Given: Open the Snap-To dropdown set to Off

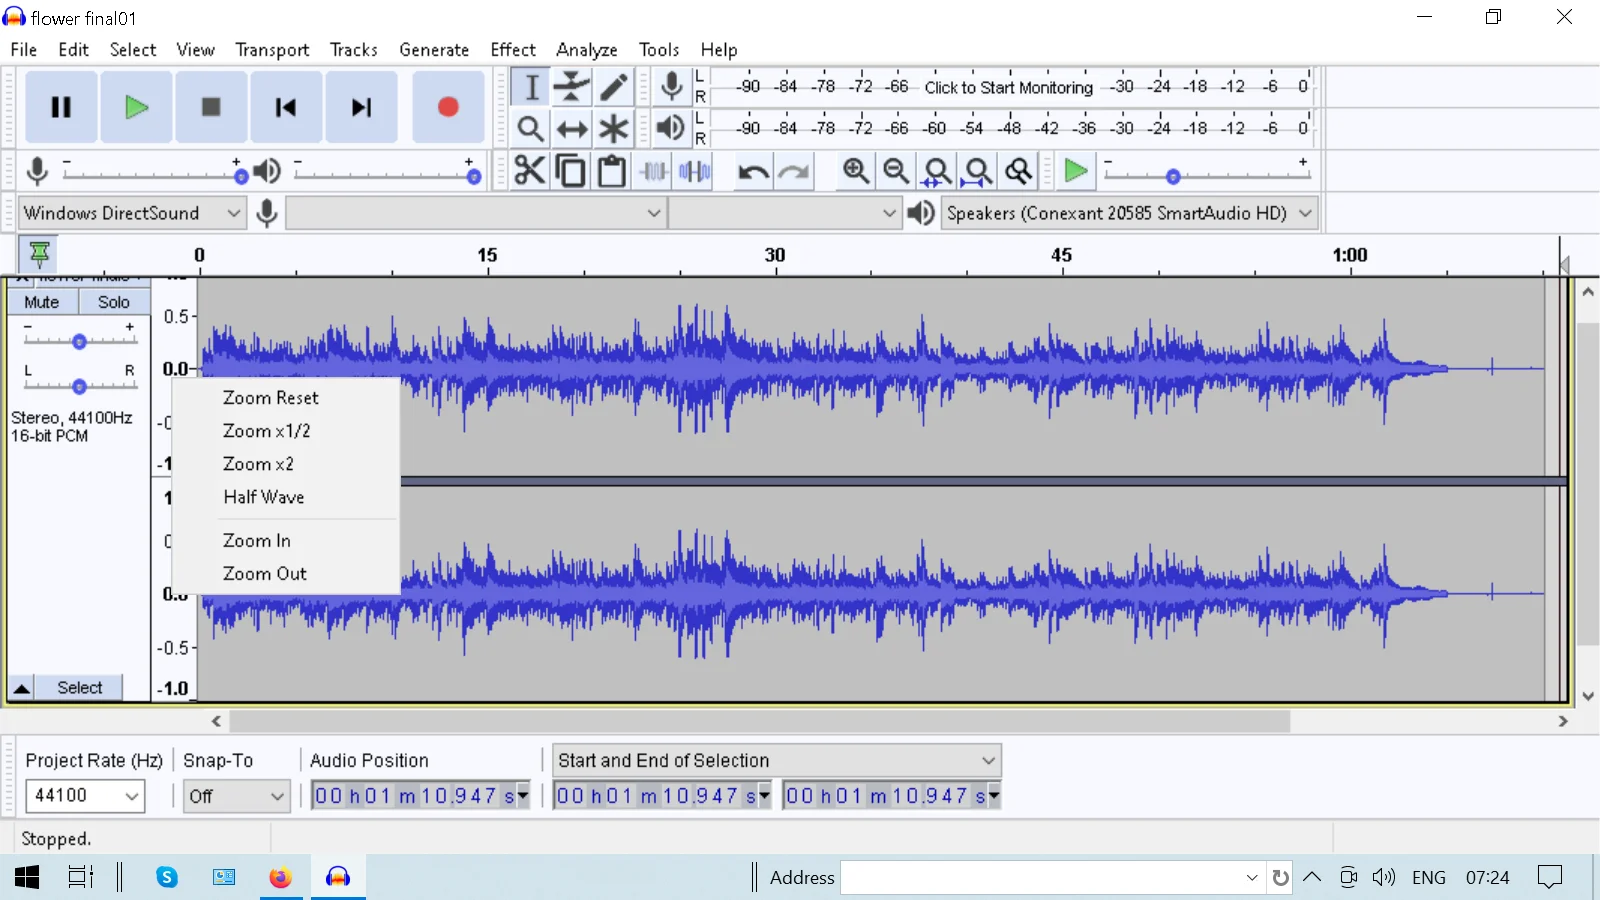Looking at the screenshot, I should pyautogui.click(x=236, y=796).
